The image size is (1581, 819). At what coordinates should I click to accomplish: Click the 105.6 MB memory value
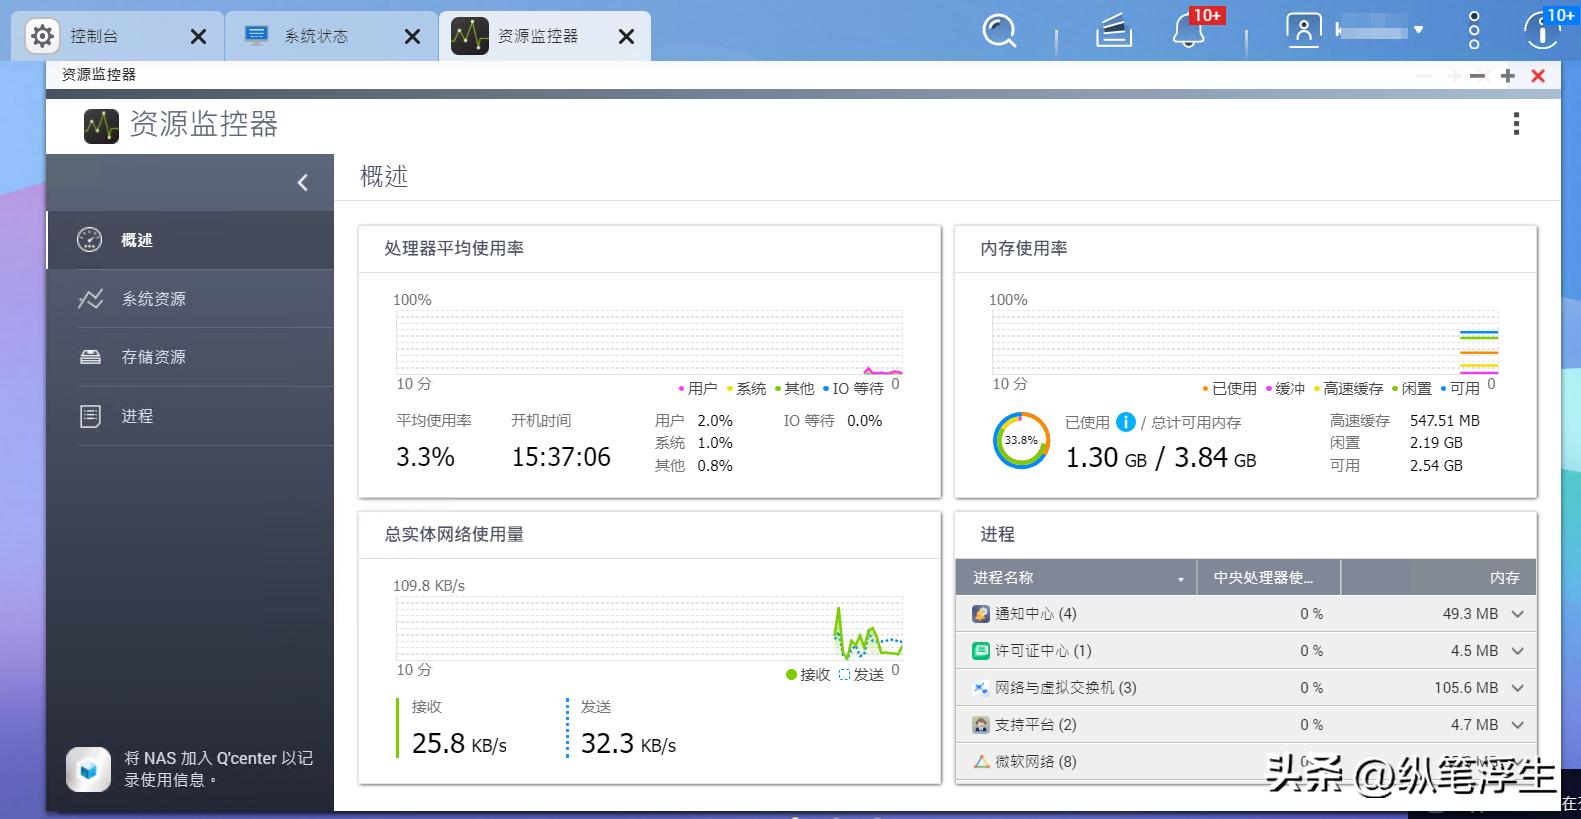click(1466, 688)
